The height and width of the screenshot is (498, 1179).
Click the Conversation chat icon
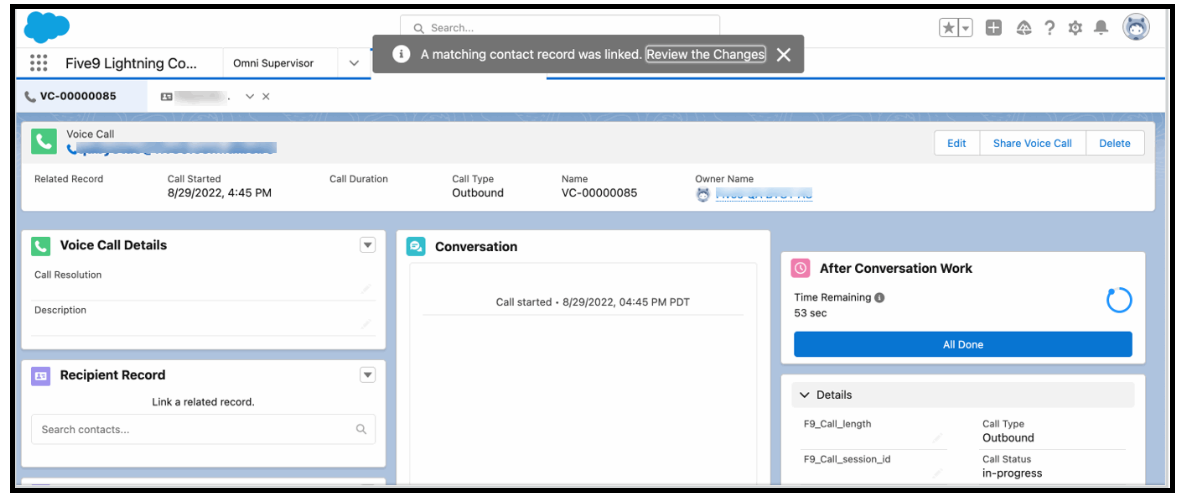(x=416, y=246)
